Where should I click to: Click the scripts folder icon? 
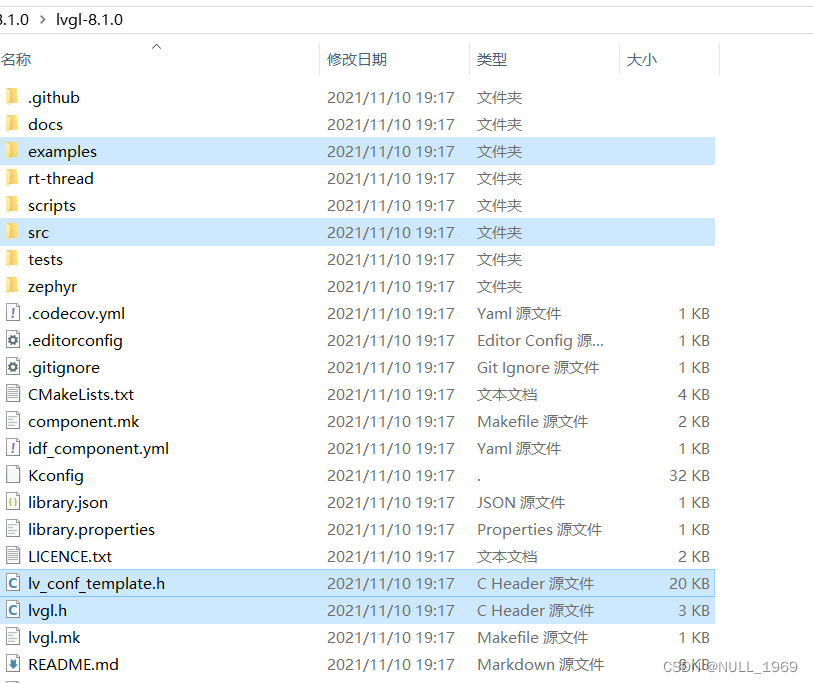tap(12, 205)
